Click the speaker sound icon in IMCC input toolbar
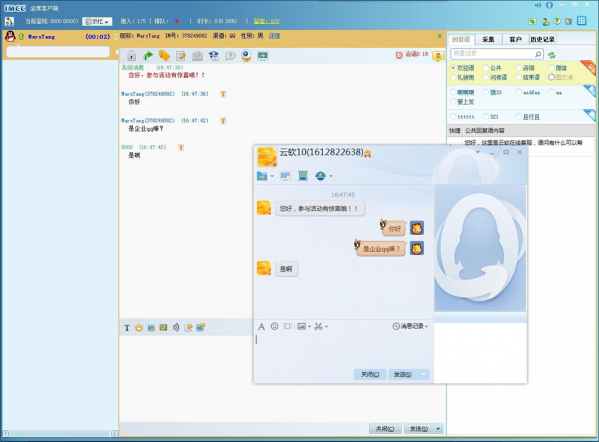This screenshot has width=599, height=442. 175,327
